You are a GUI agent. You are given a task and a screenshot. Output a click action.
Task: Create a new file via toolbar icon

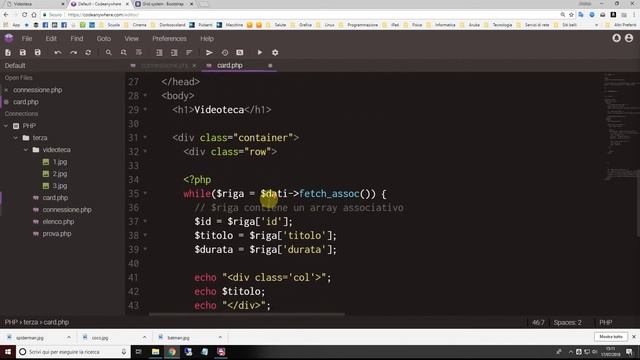[8, 53]
